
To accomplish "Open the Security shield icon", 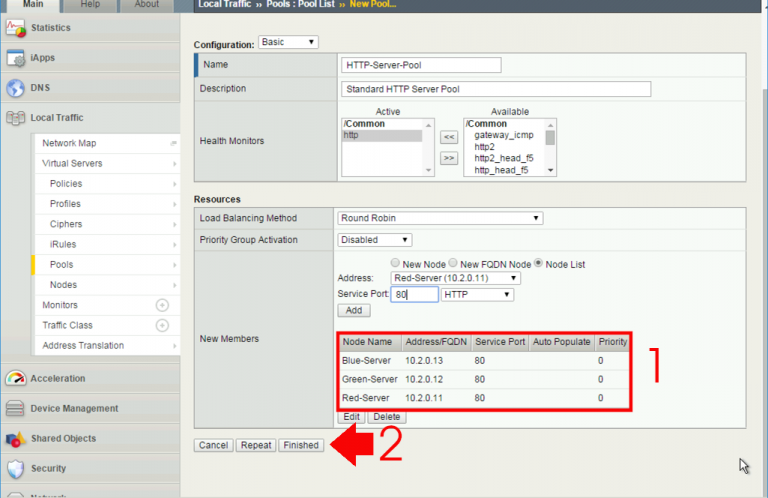I will coord(16,469).
